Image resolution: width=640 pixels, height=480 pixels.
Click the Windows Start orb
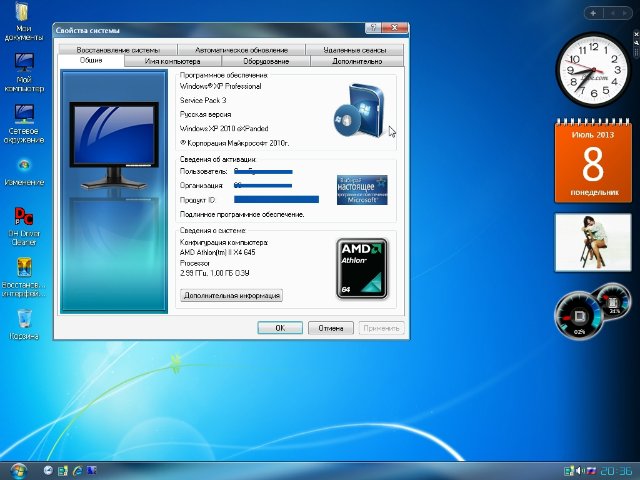point(17,470)
